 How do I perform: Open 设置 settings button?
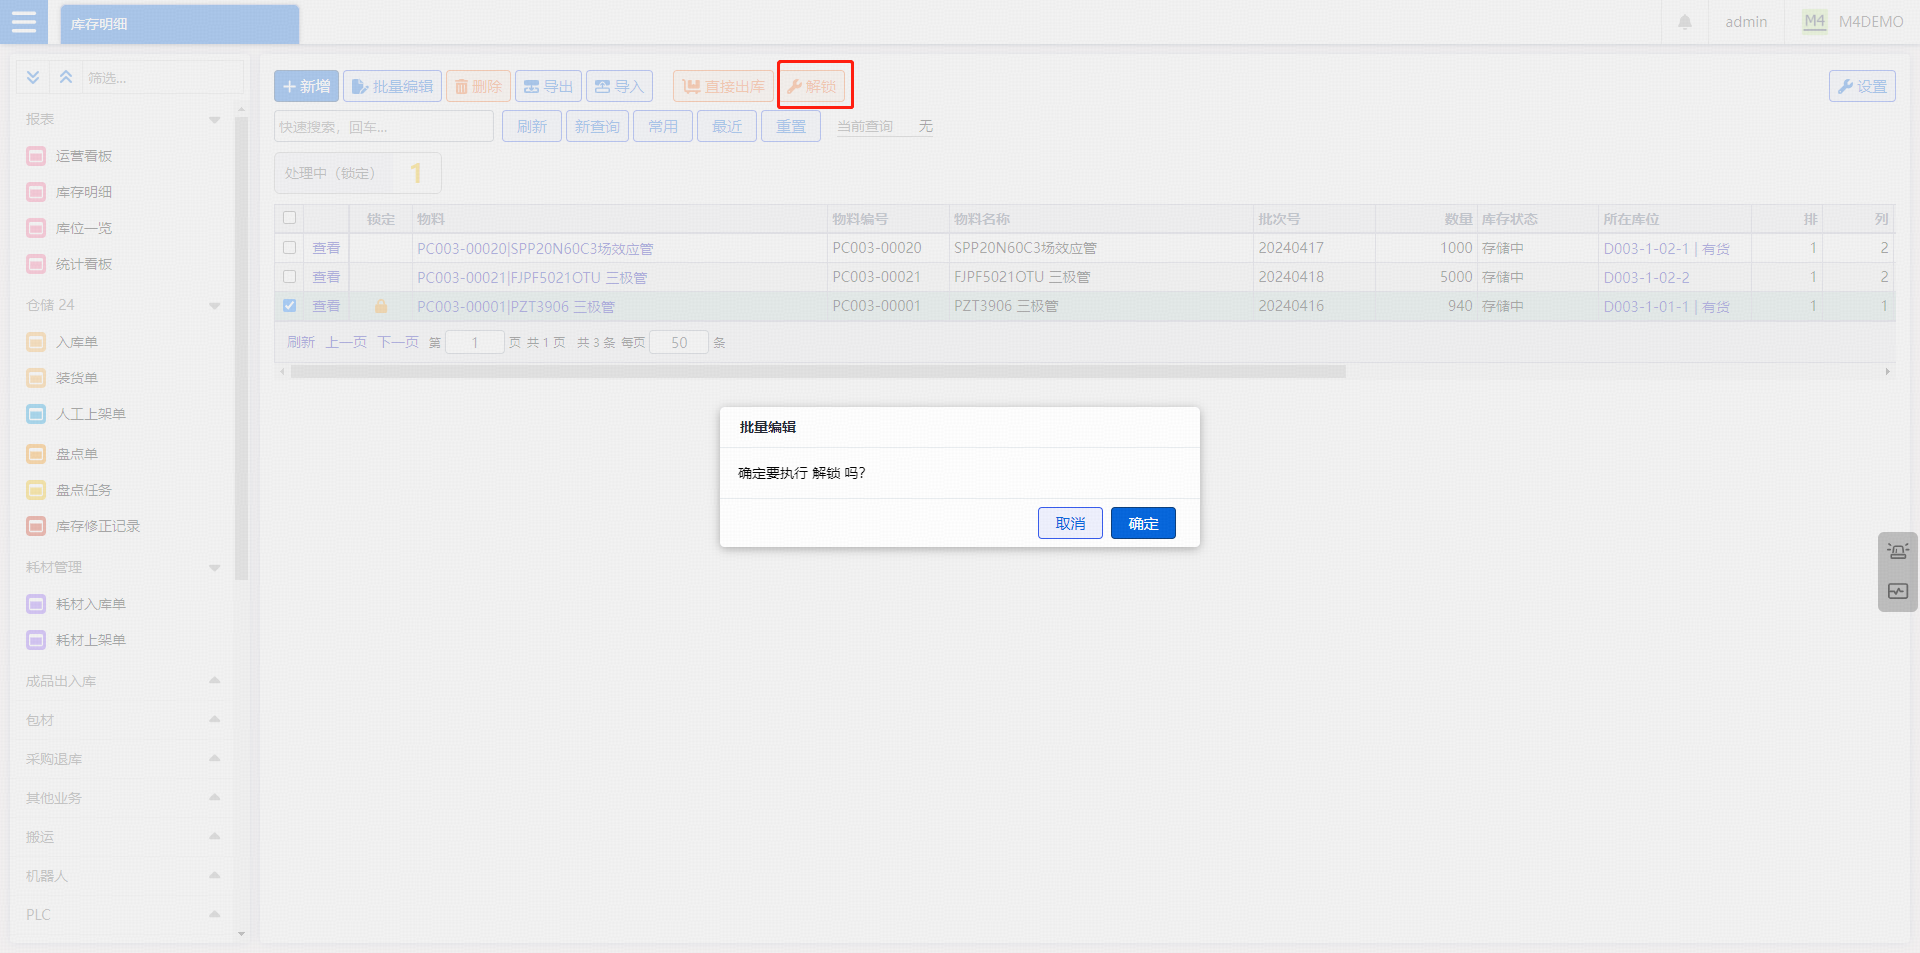click(x=1862, y=86)
